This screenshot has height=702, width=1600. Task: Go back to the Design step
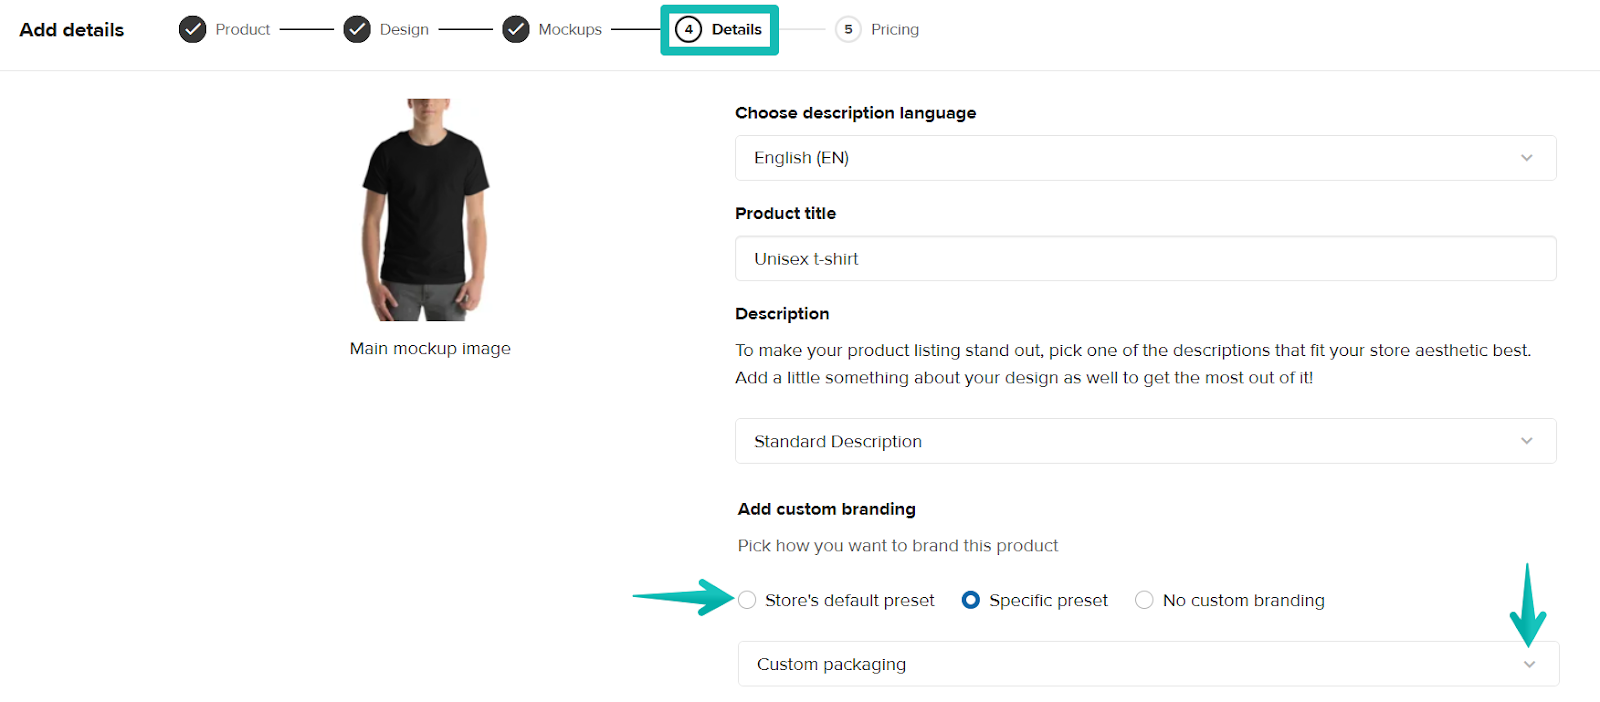(x=404, y=30)
